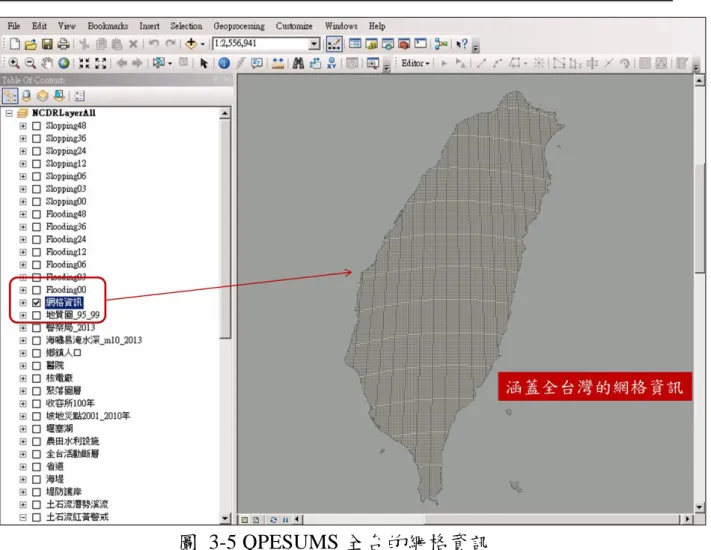Save the map document

(47, 44)
